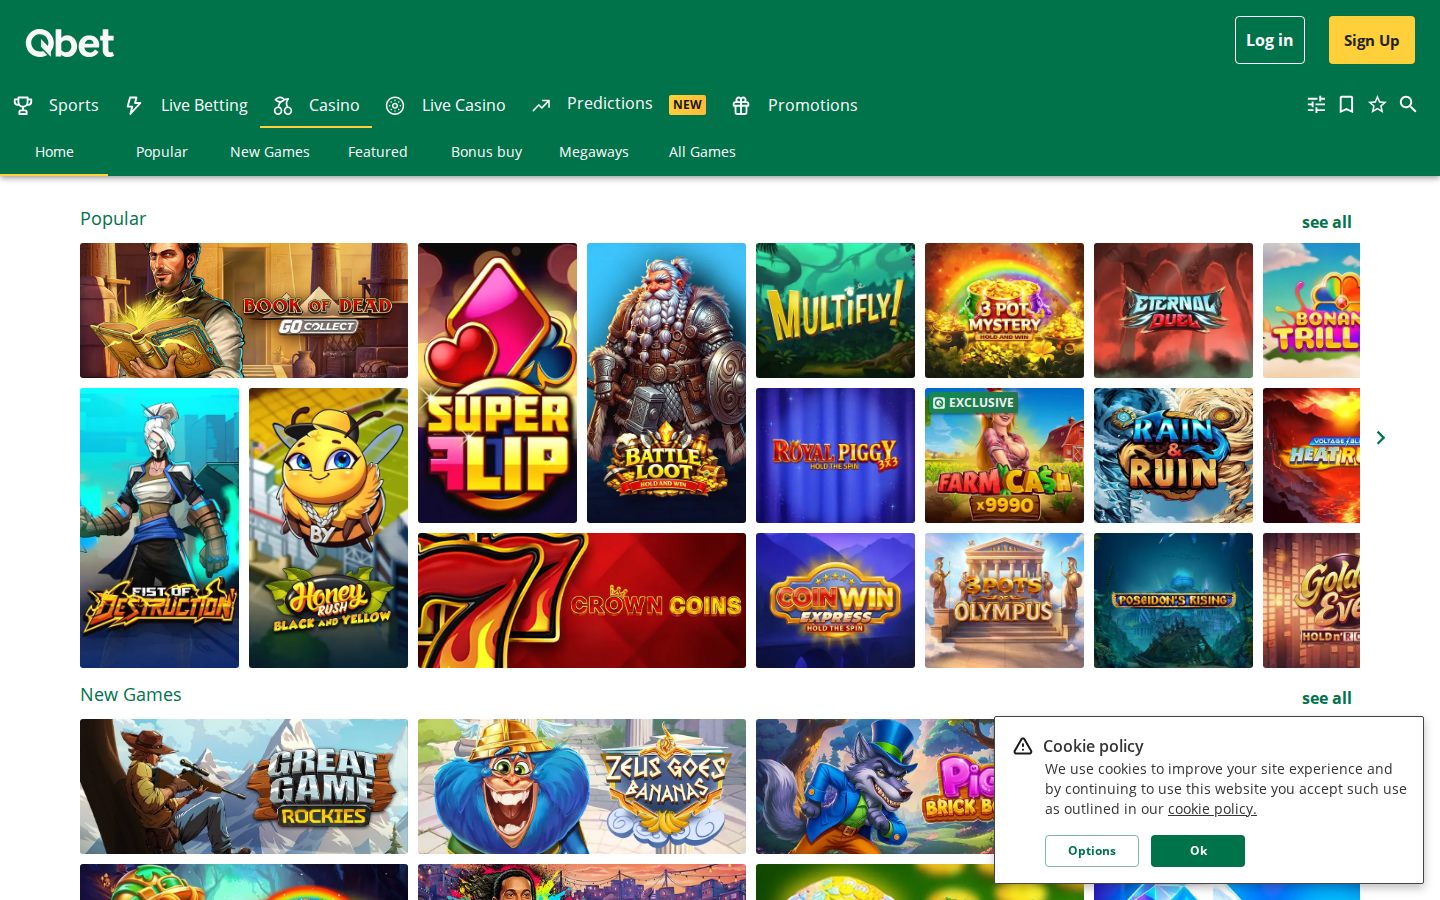Open favorites star icon
1440x900 pixels.
point(1377,105)
